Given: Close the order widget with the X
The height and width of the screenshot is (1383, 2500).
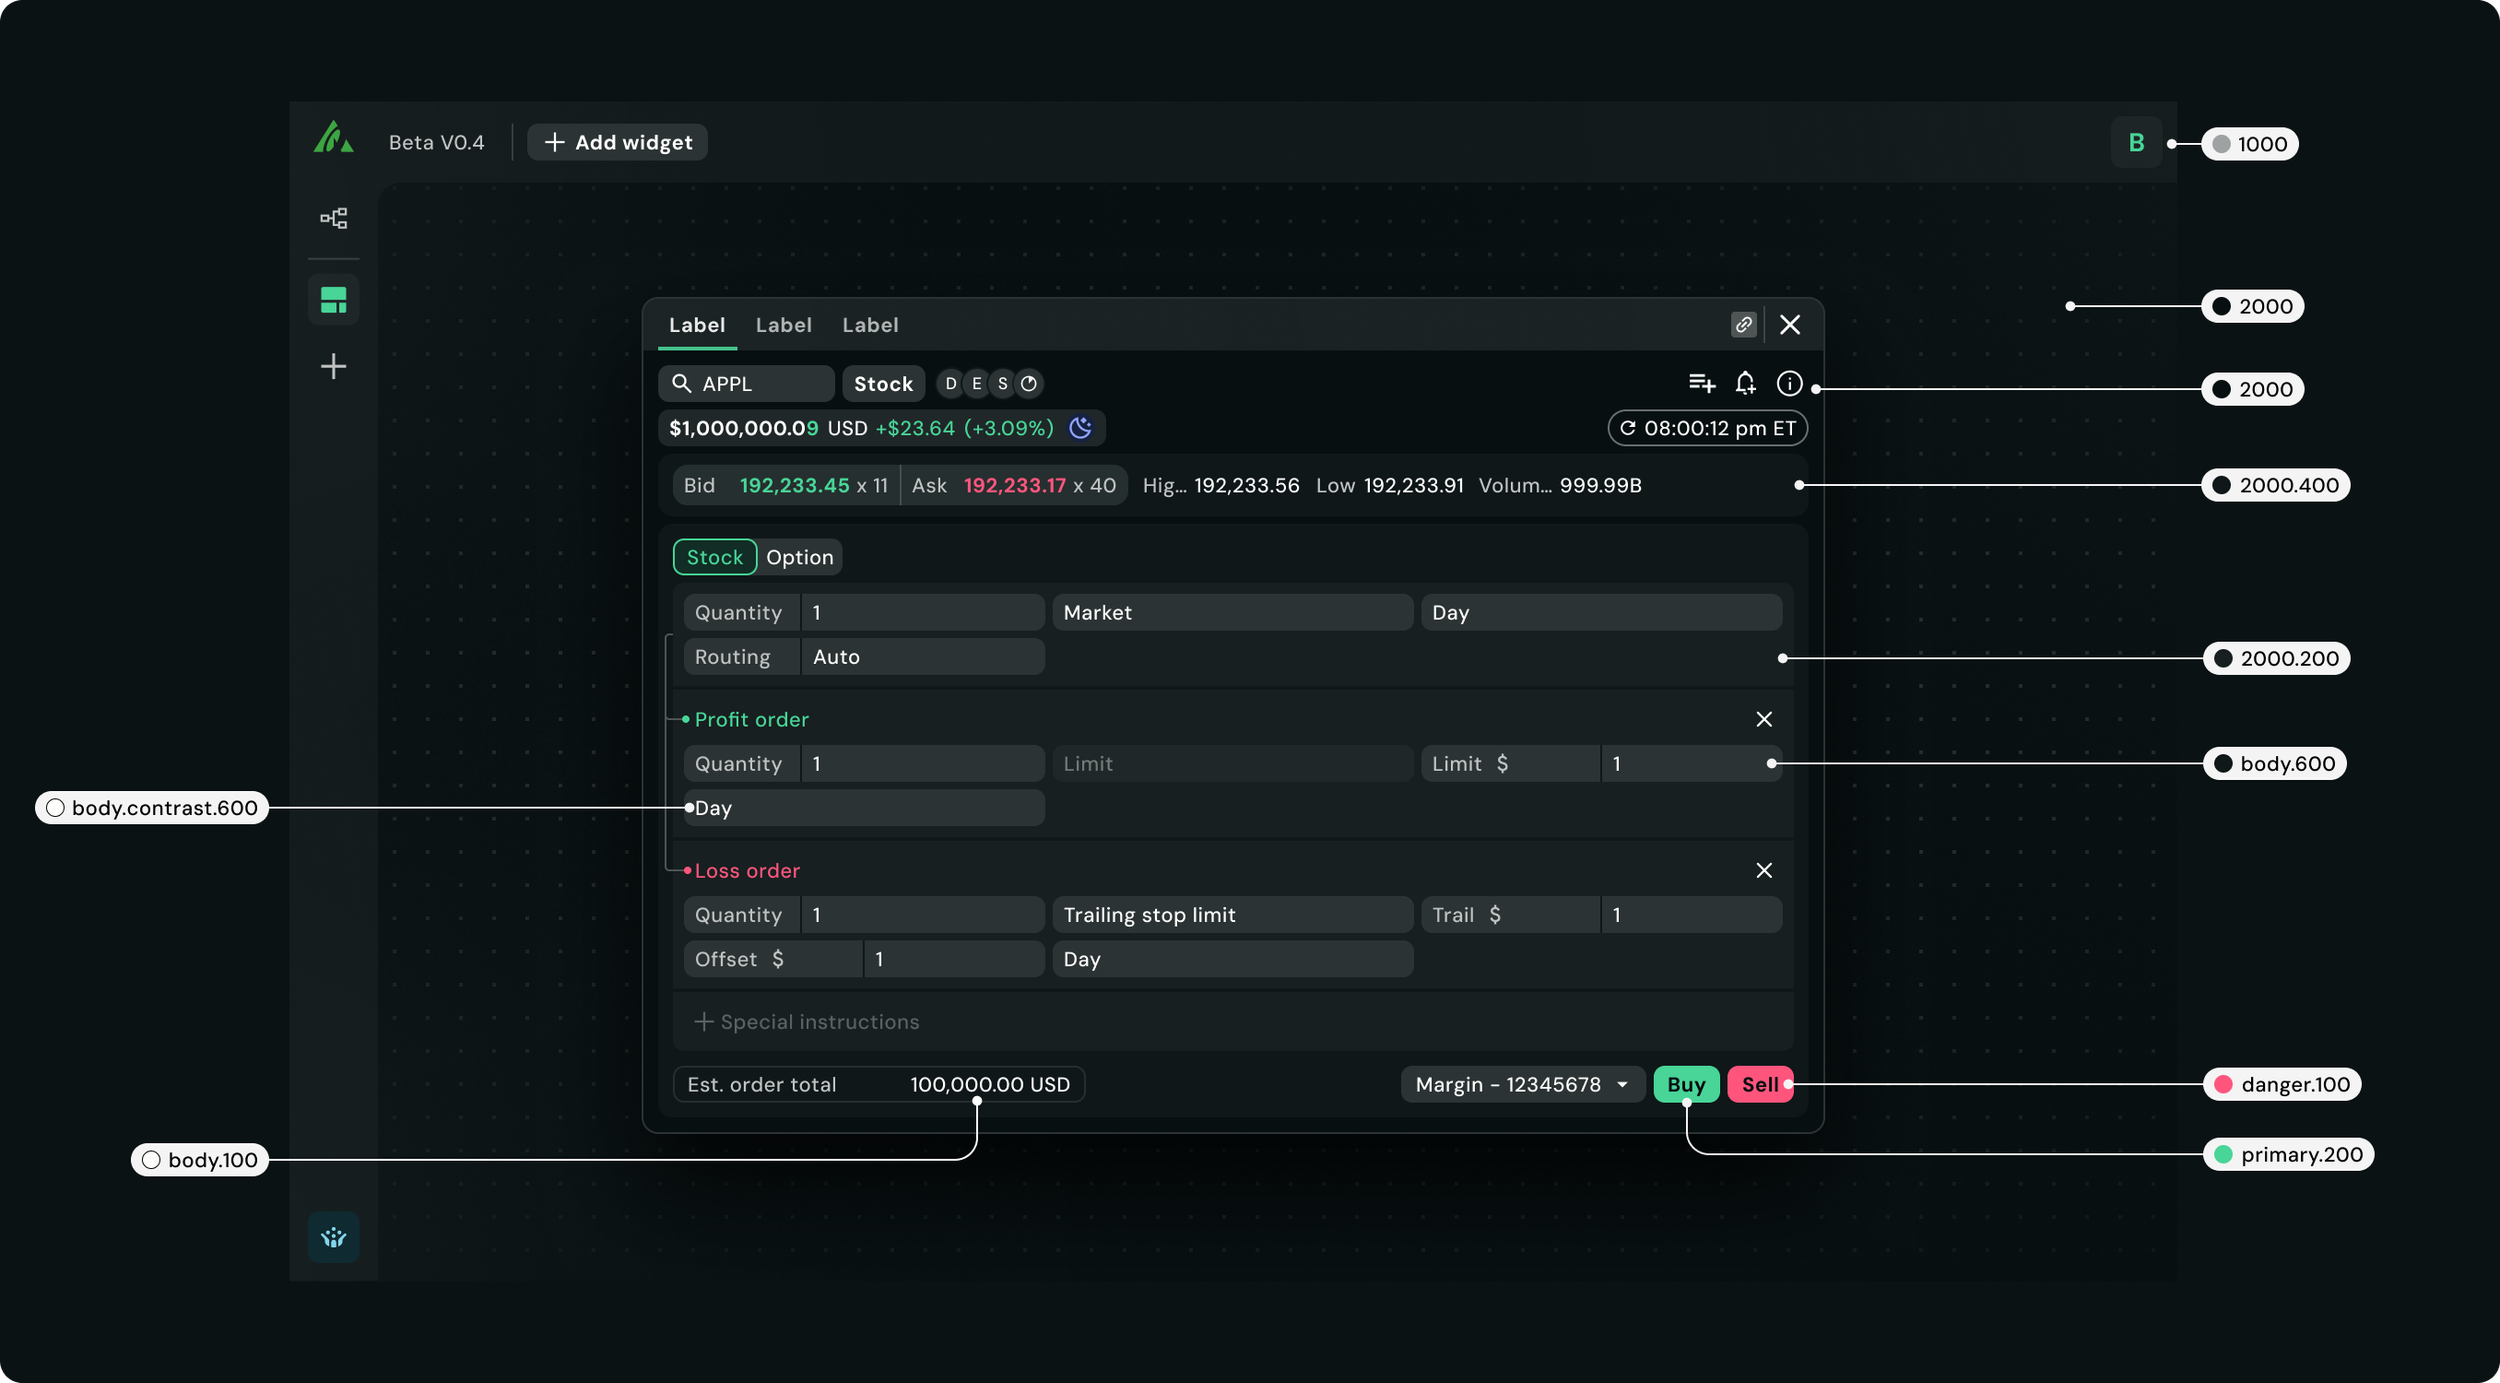Looking at the screenshot, I should point(1790,325).
